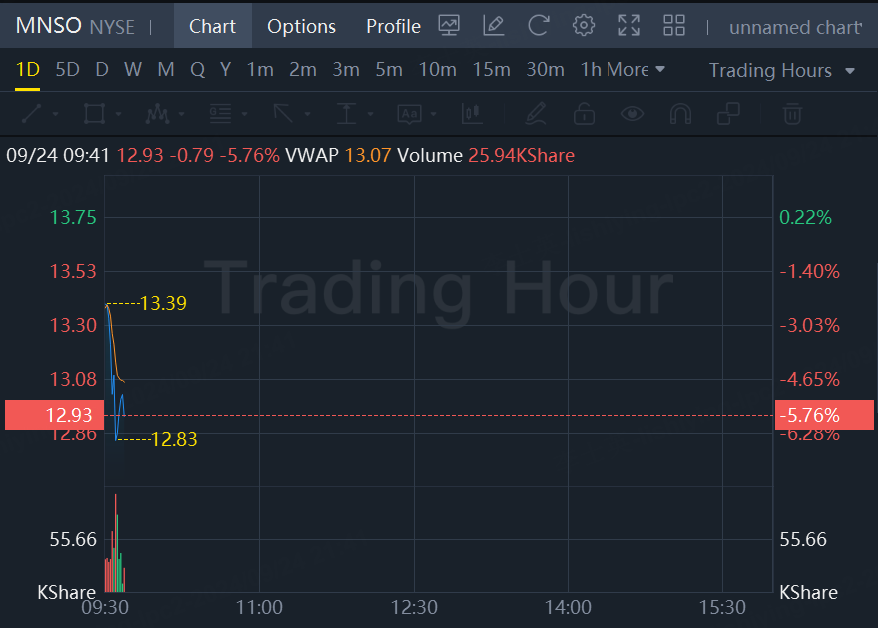Open the chart monitor icon next to Profile

[x=449, y=26]
